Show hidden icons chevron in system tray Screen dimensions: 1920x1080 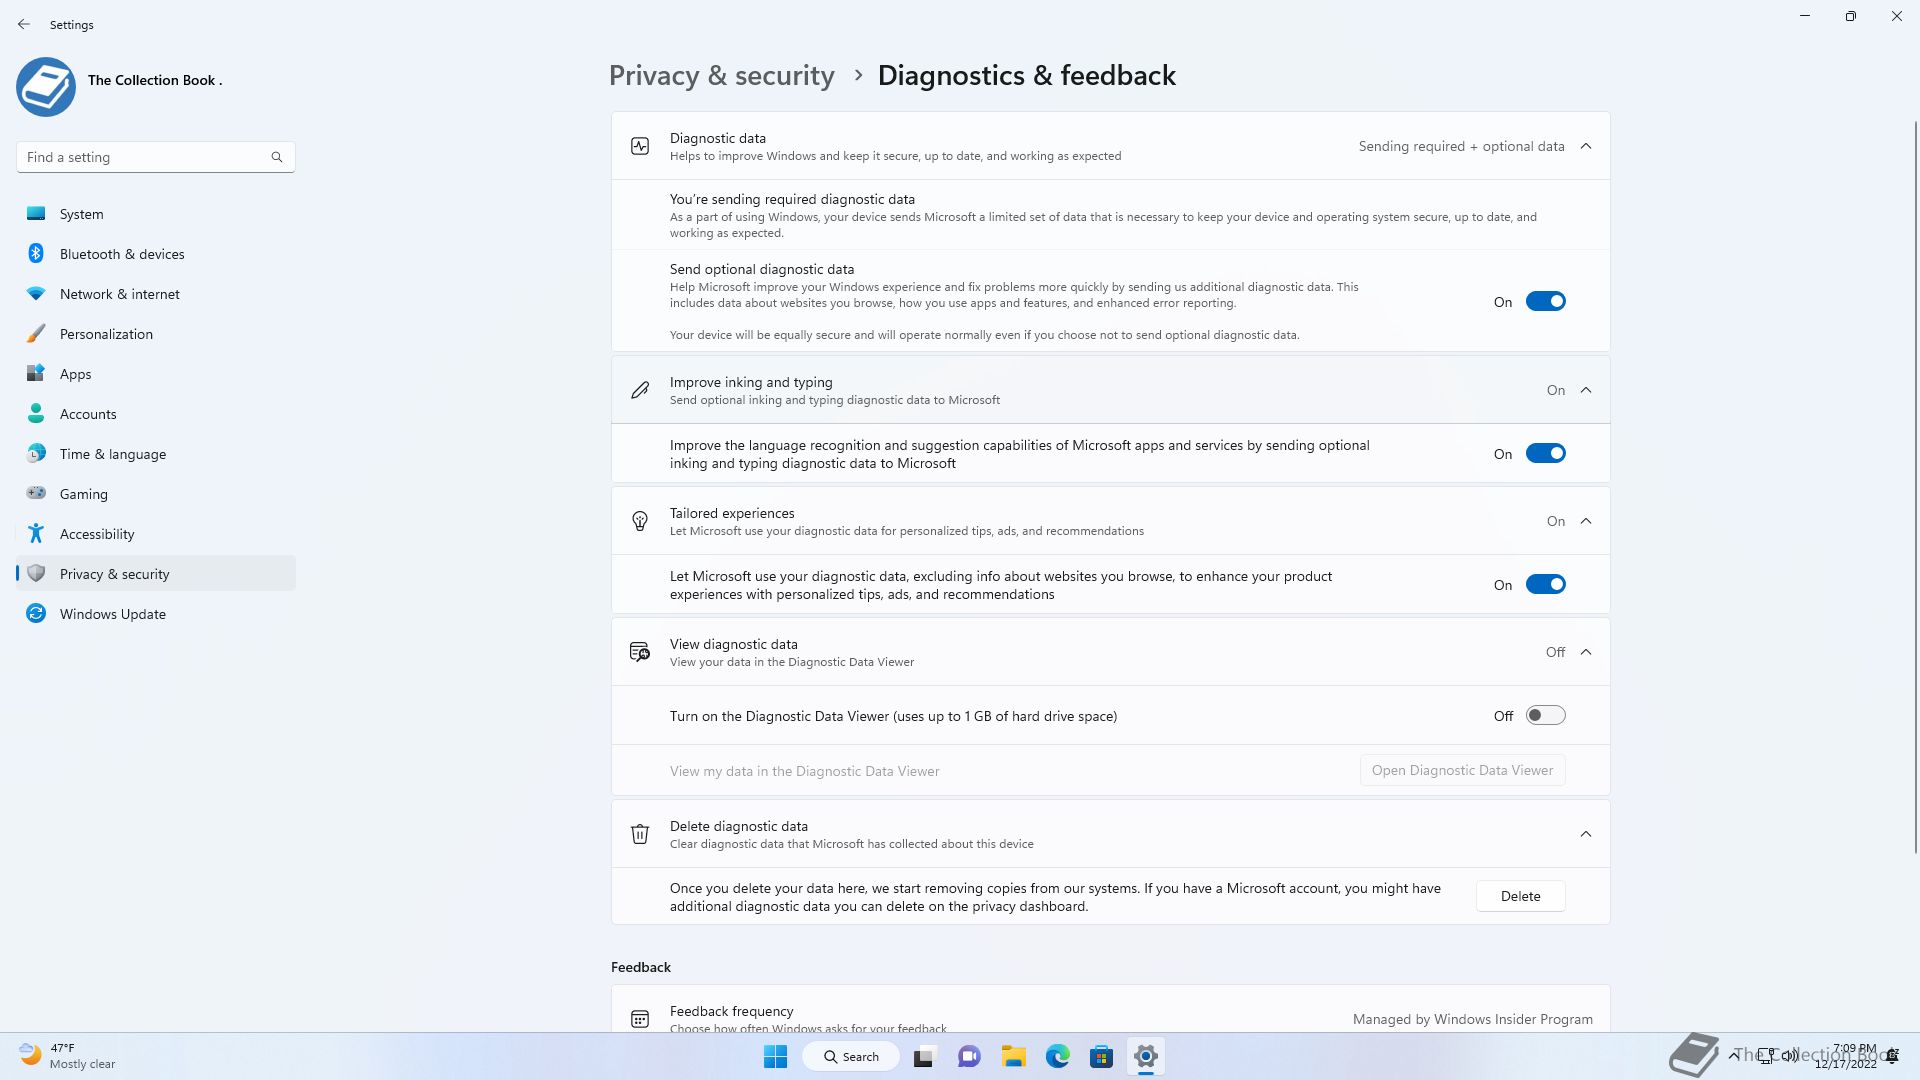coord(1733,1055)
